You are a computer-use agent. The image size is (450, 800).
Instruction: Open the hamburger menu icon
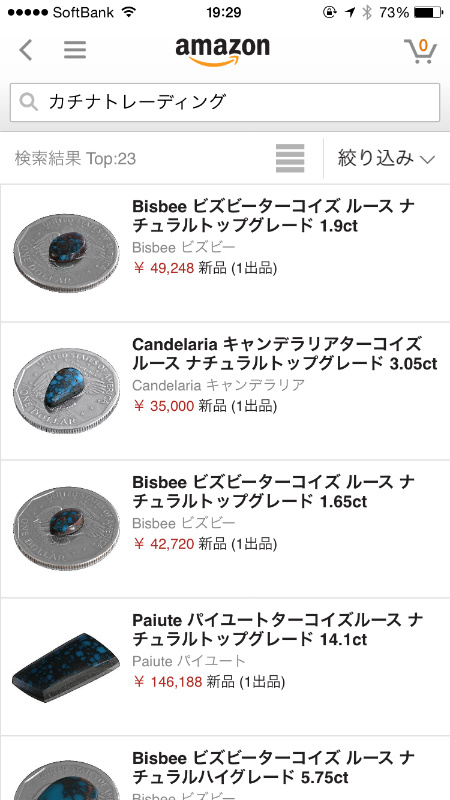[75, 50]
